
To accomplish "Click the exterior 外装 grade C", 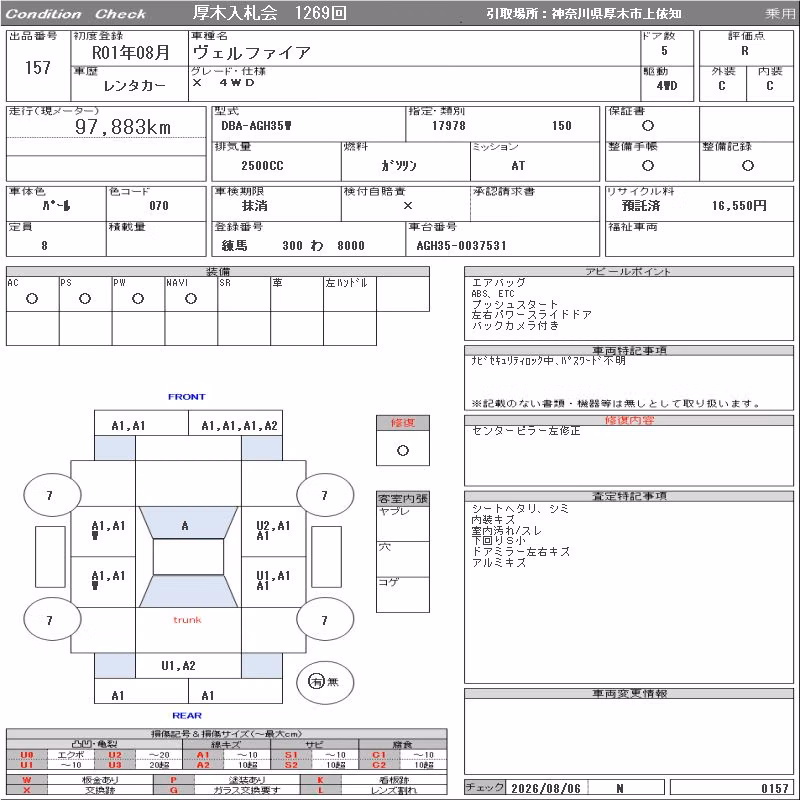I will click(x=721, y=86).
